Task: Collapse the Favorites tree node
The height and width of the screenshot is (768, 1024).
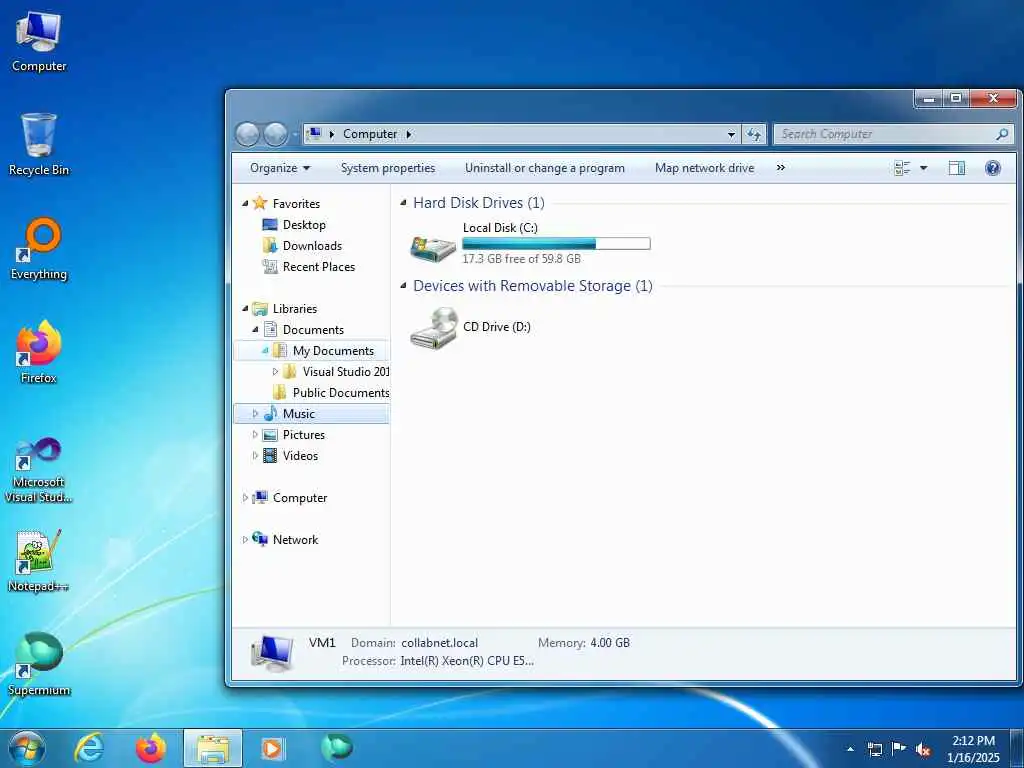Action: click(245, 204)
